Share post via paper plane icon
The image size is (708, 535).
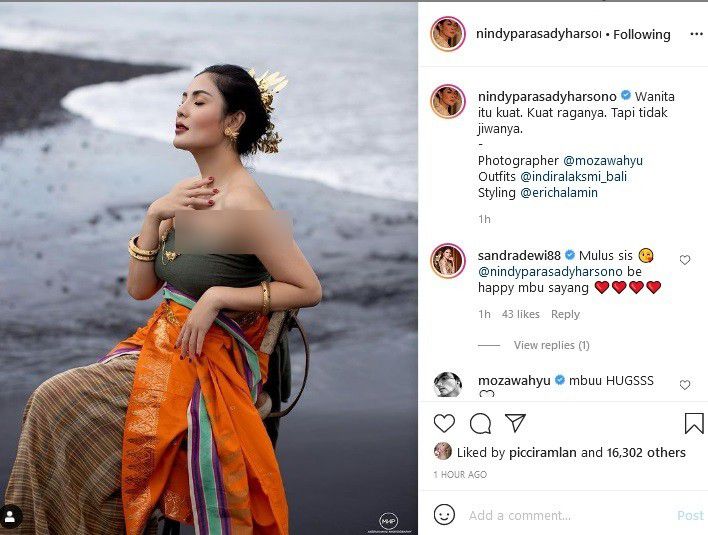515,423
